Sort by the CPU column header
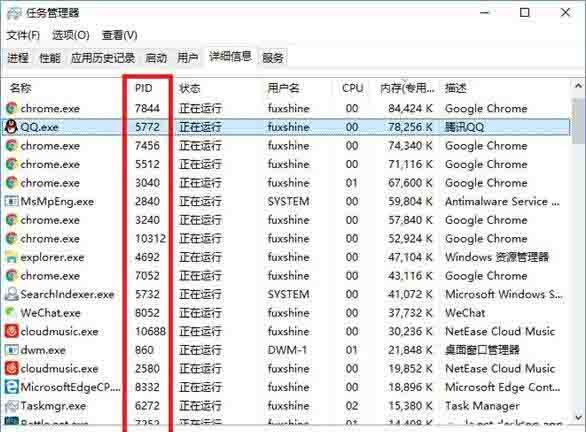This screenshot has height=432, width=586. [x=352, y=88]
